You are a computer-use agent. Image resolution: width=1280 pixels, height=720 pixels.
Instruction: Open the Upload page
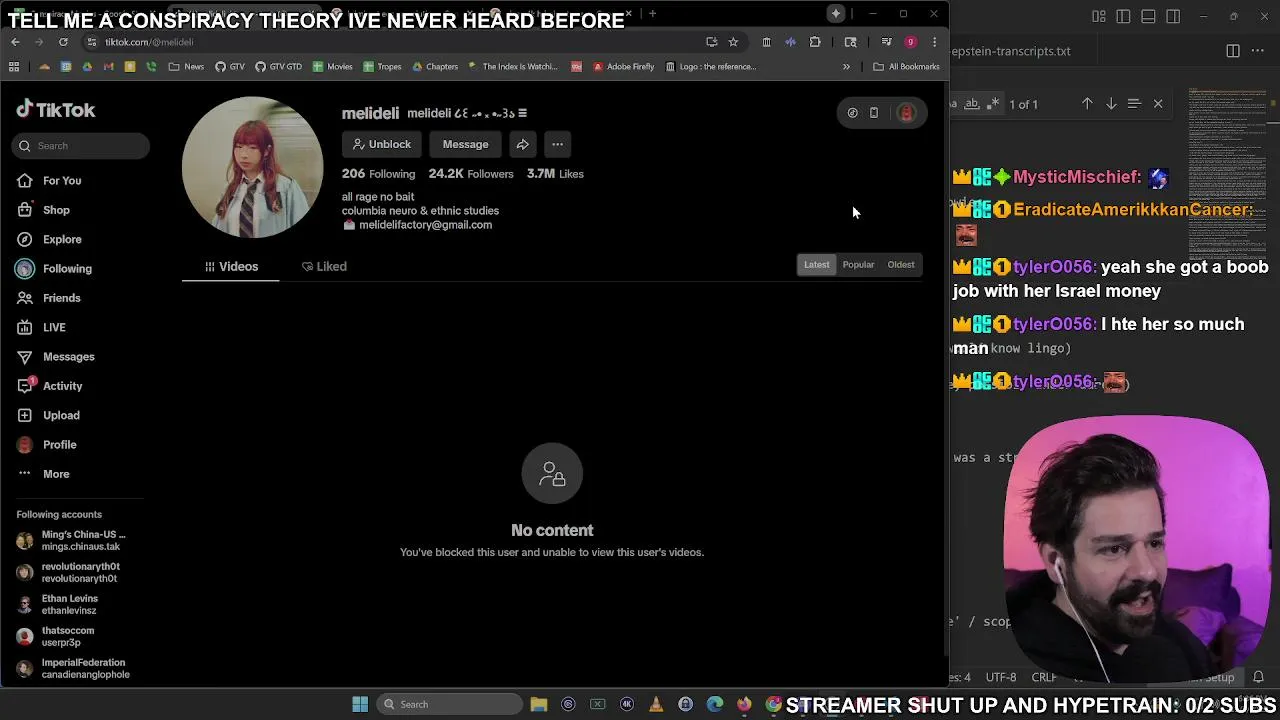coord(49,415)
